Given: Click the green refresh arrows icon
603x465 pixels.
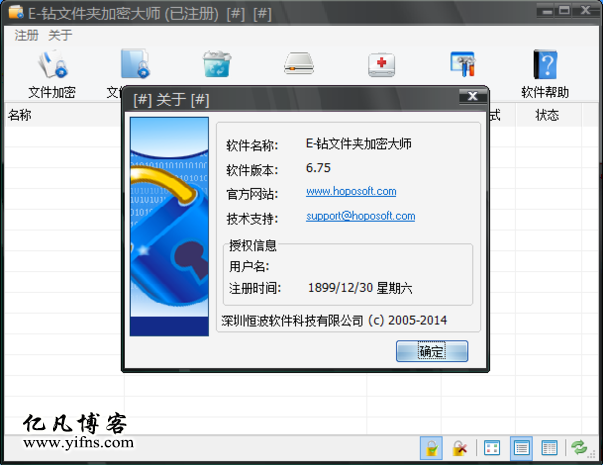Looking at the screenshot, I should pos(579,448).
